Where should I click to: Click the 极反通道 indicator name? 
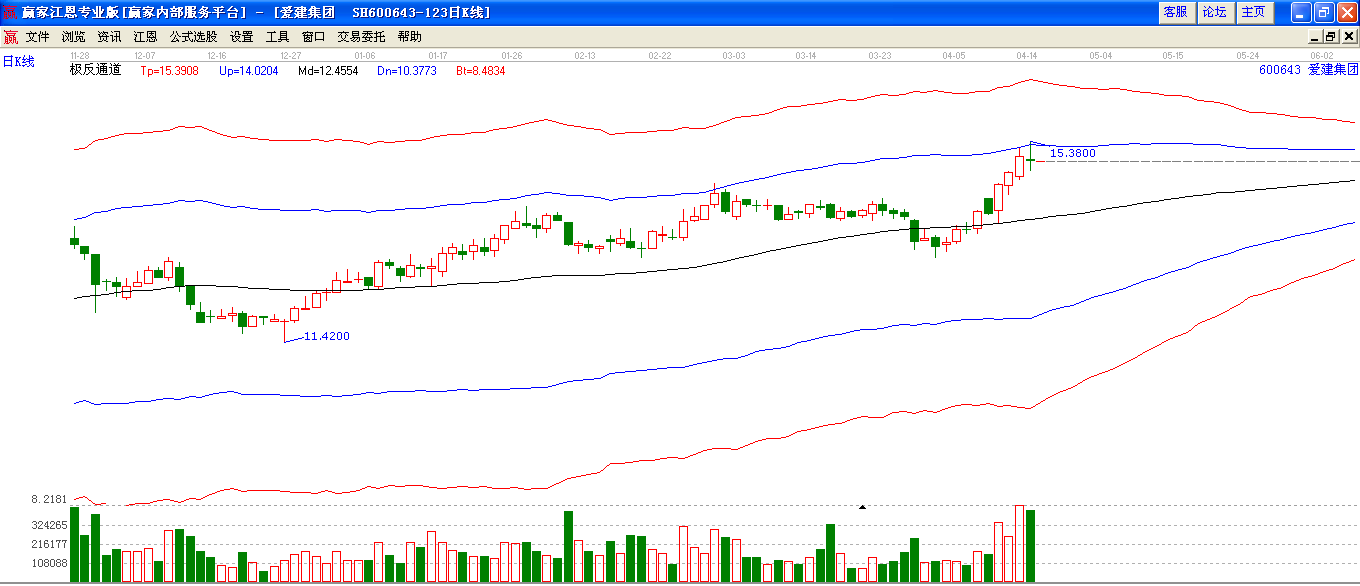tap(95, 70)
